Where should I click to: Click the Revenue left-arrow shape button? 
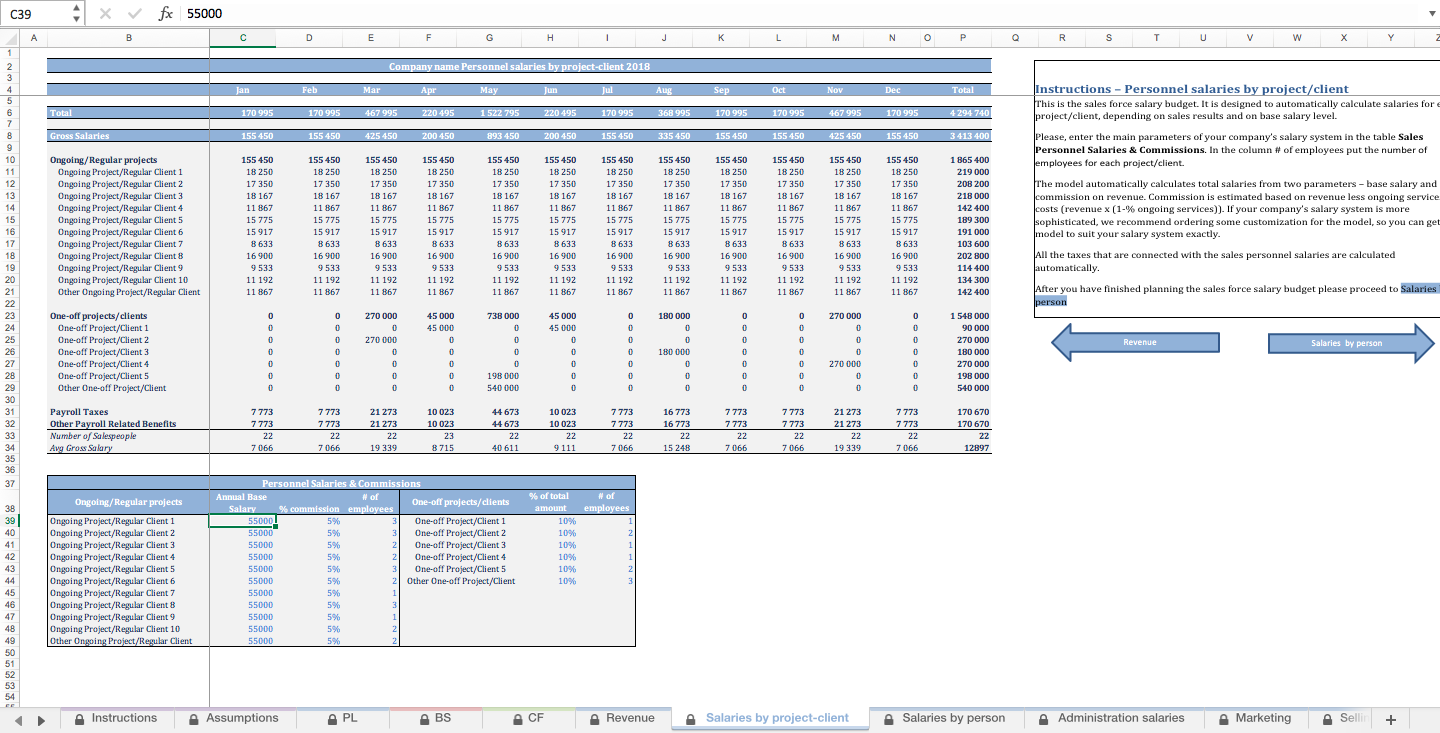coord(1136,342)
